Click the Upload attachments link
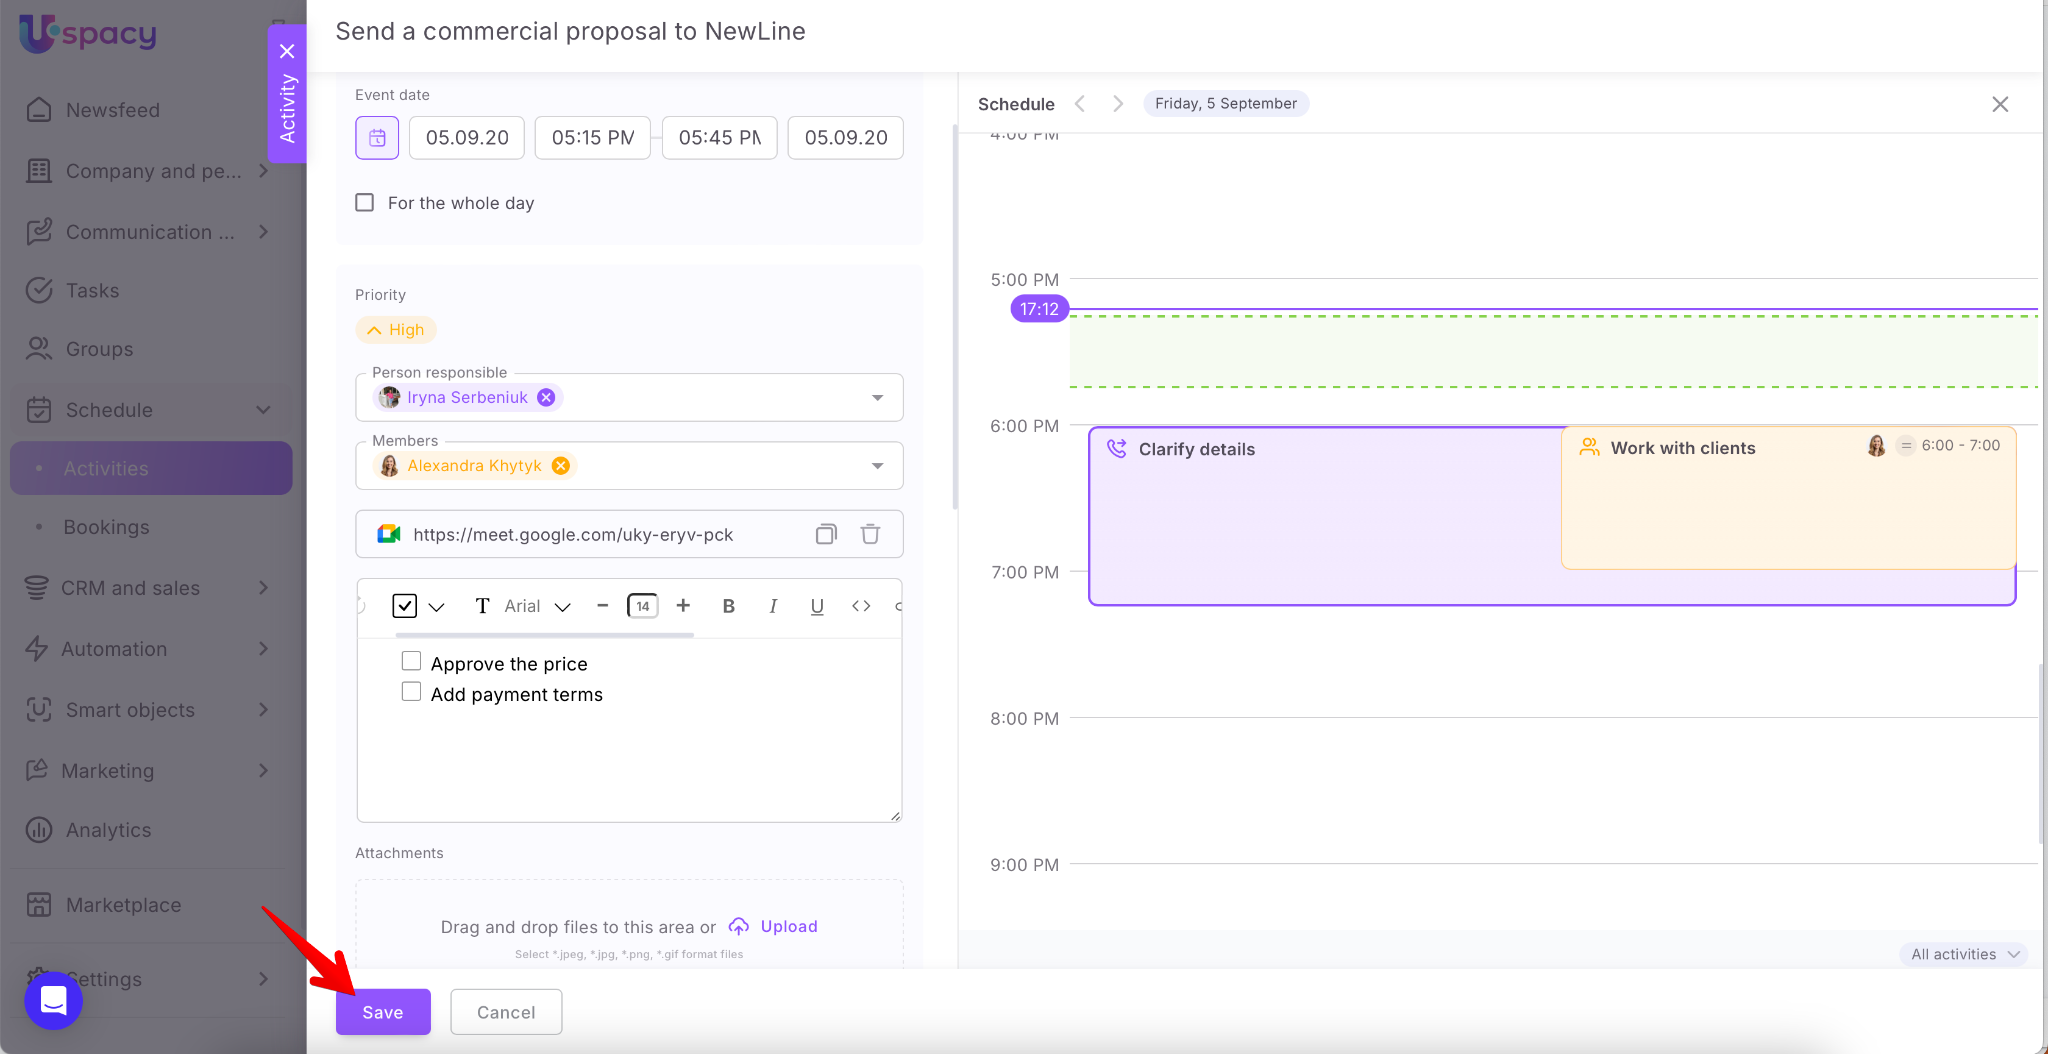 click(788, 926)
